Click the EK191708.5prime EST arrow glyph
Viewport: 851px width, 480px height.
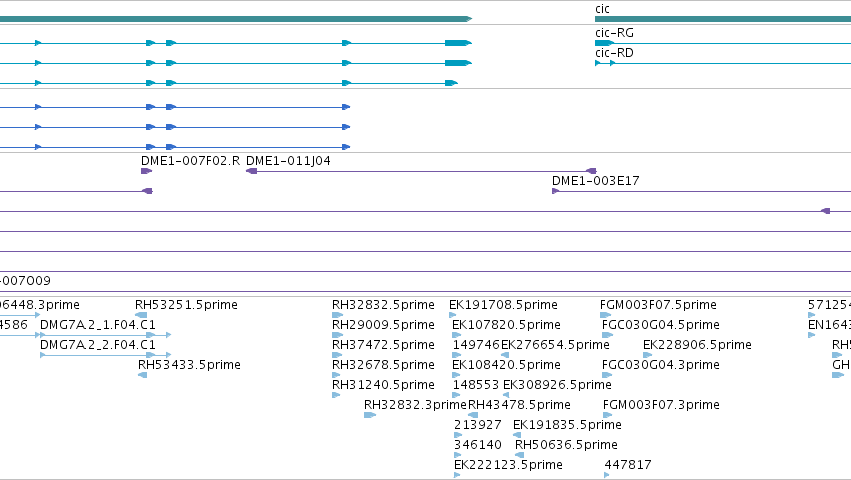tap(453, 315)
